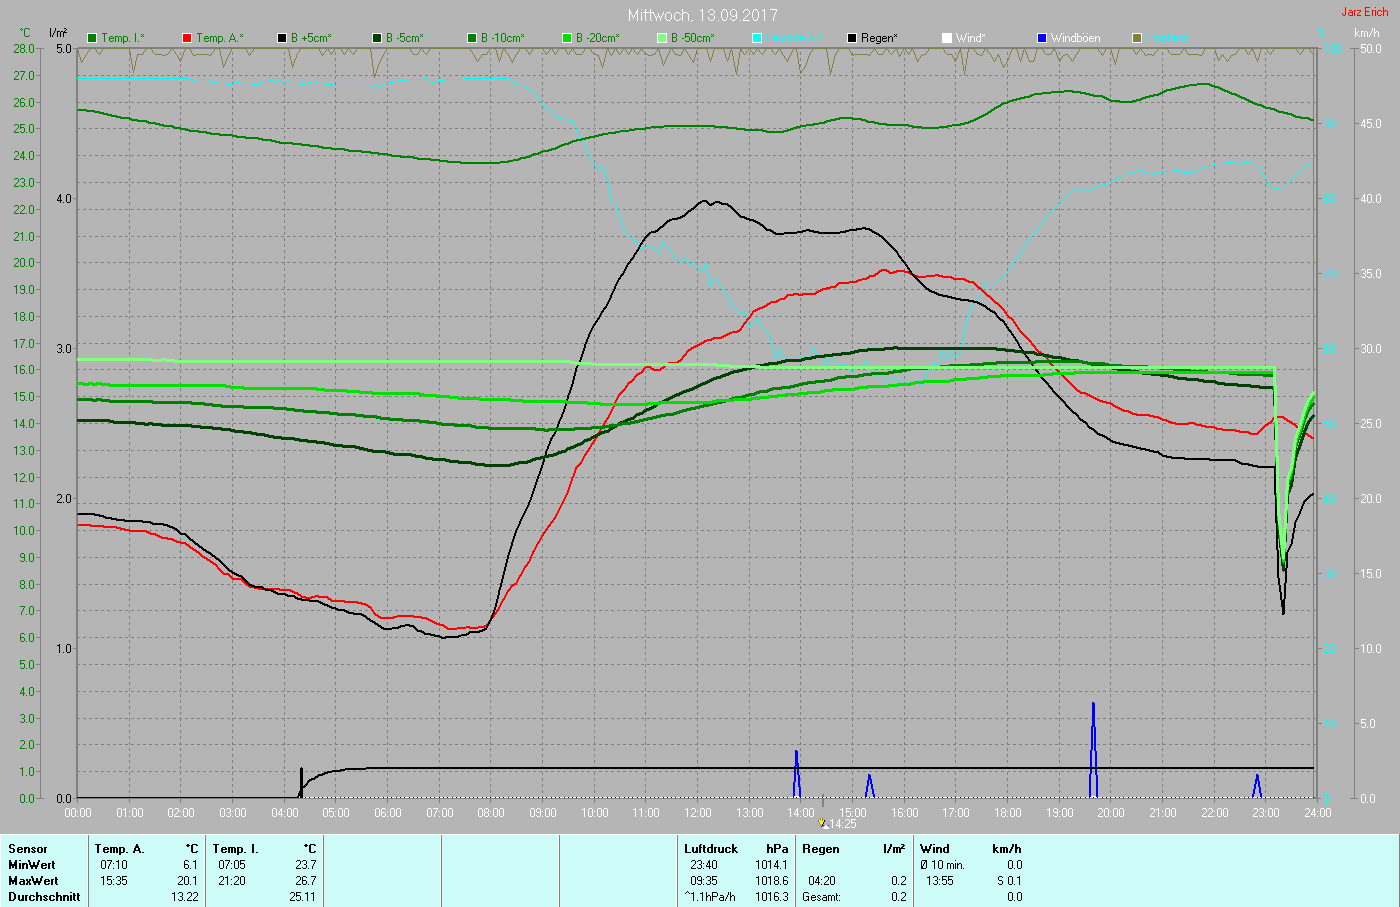Click the pressure trend '^1.1hPa/h'
This screenshot has height=907, width=1400.
pyautogui.click(x=710, y=897)
